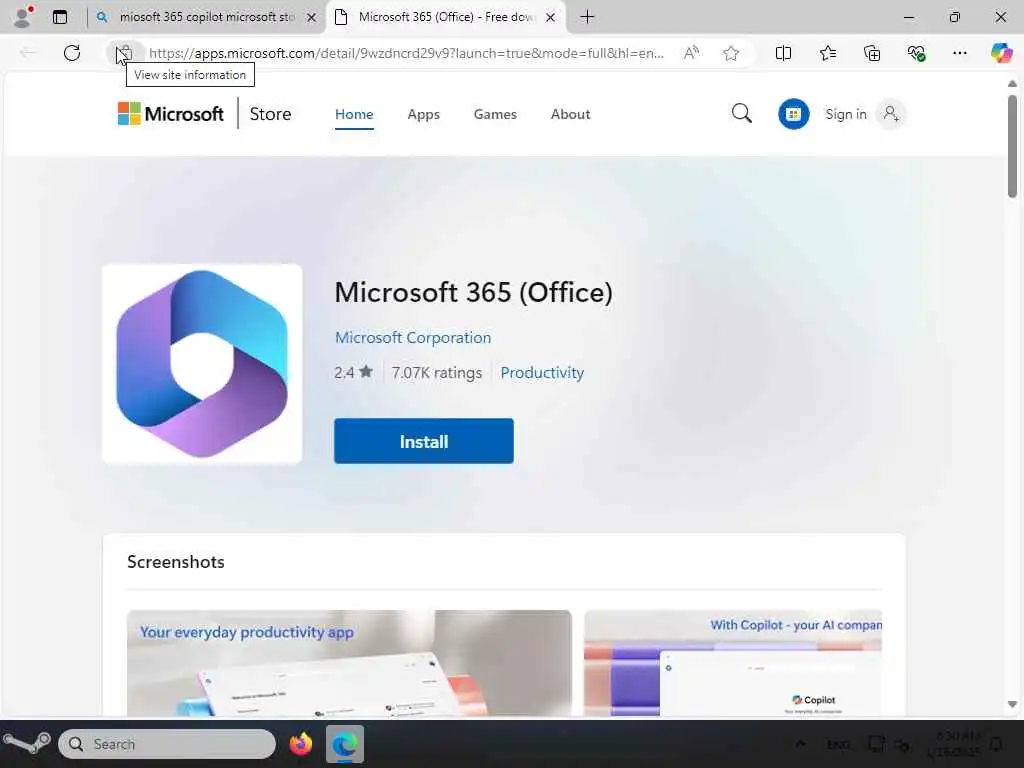Click the Store search magnifier icon
Image resolution: width=1024 pixels, height=768 pixels.
[x=741, y=114]
